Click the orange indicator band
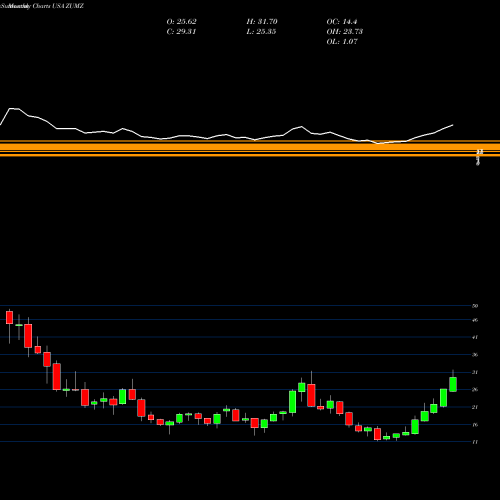The image size is (500, 500). pyautogui.click(x=250, y=148)
